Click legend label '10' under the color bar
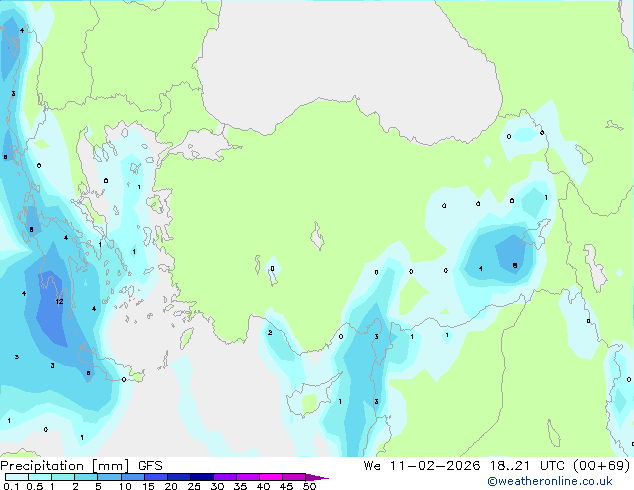Screen dimensions: 634x490 coord(125,486)
